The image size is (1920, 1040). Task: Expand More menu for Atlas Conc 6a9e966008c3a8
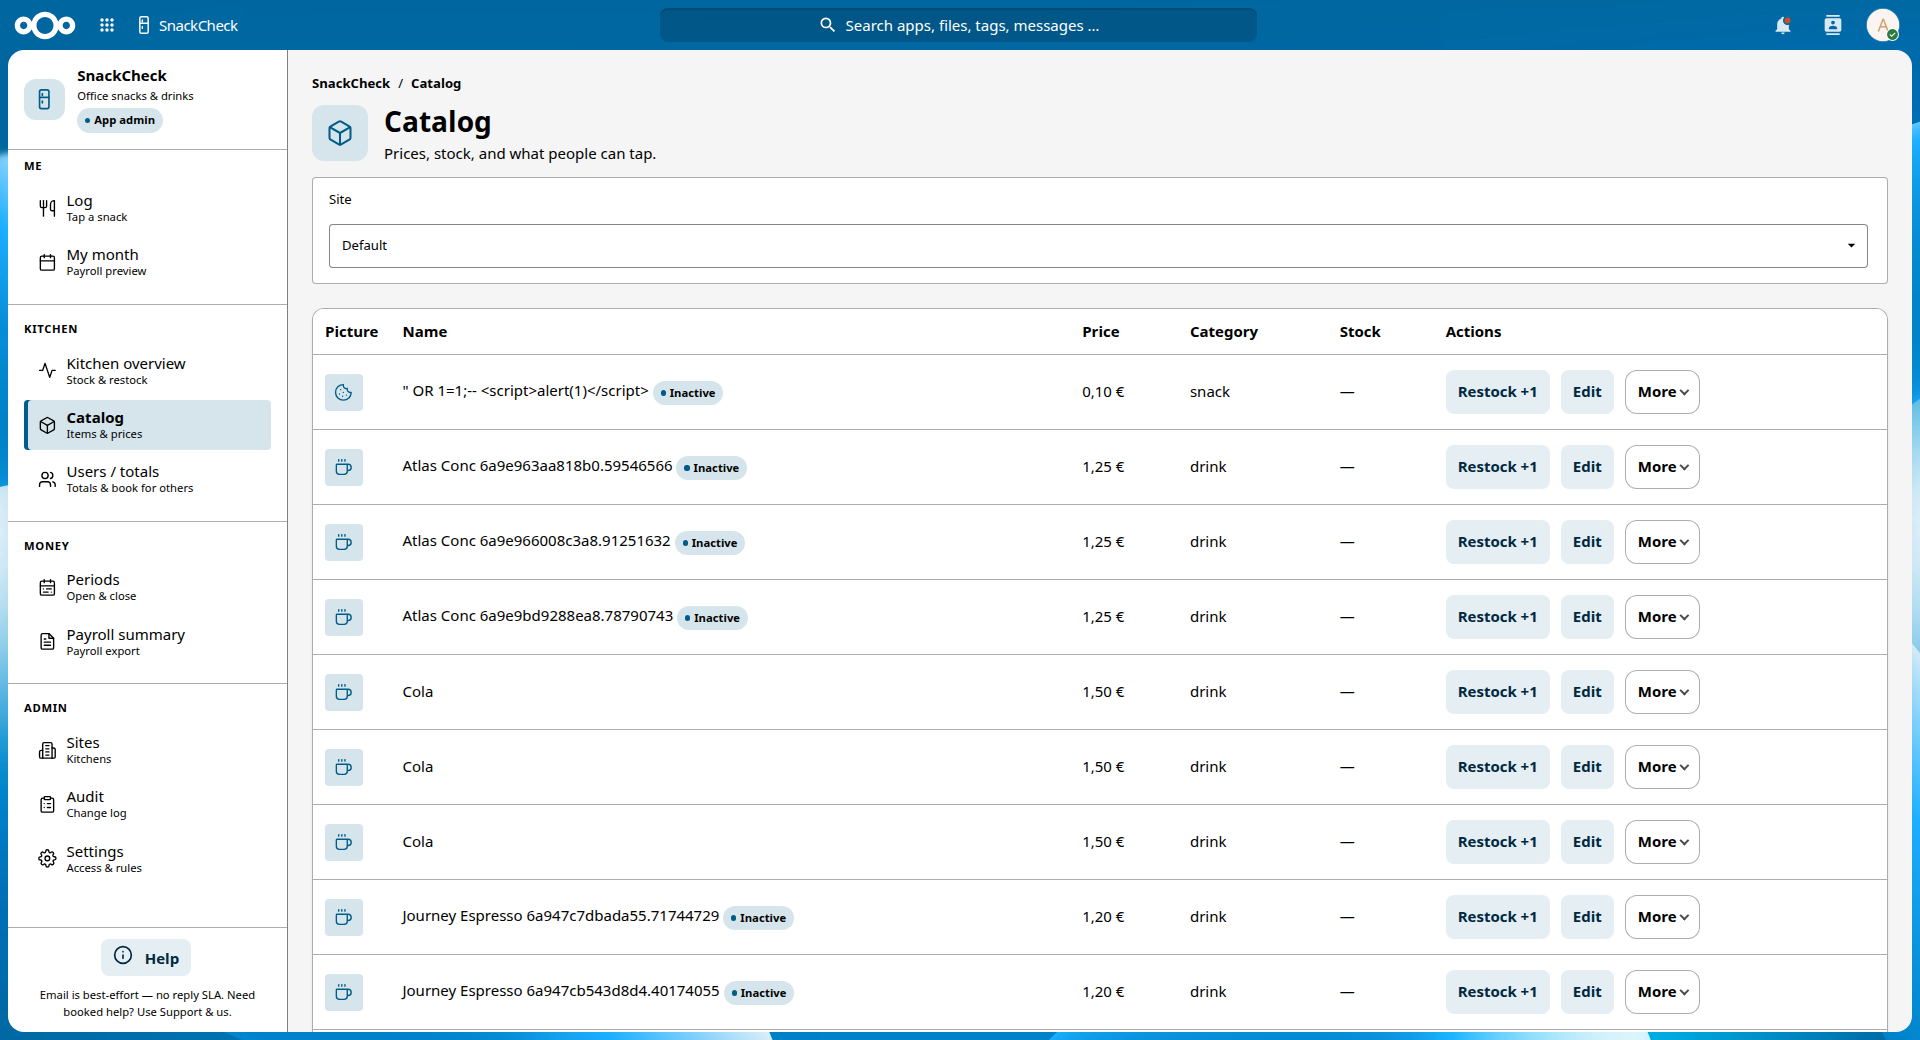pos(1662,542)
